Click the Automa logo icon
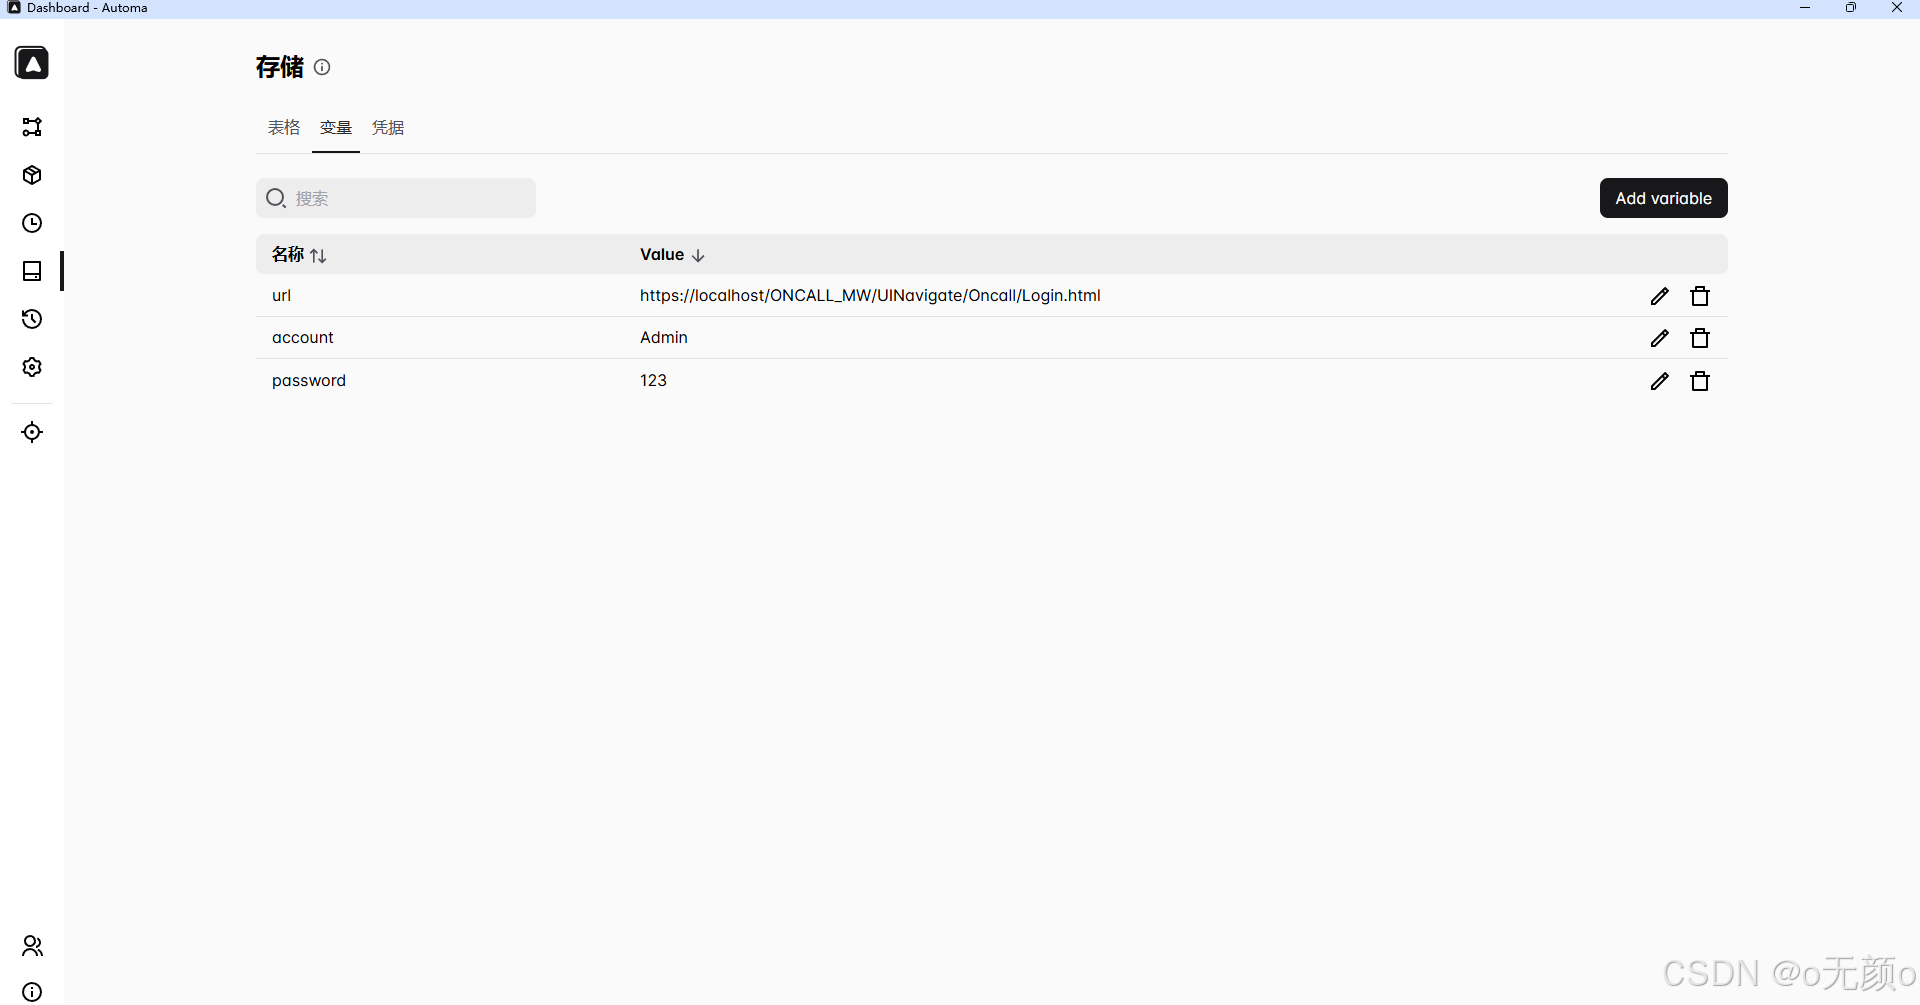The width and height of the screenshot is (1920, 1005). (32, 63)
